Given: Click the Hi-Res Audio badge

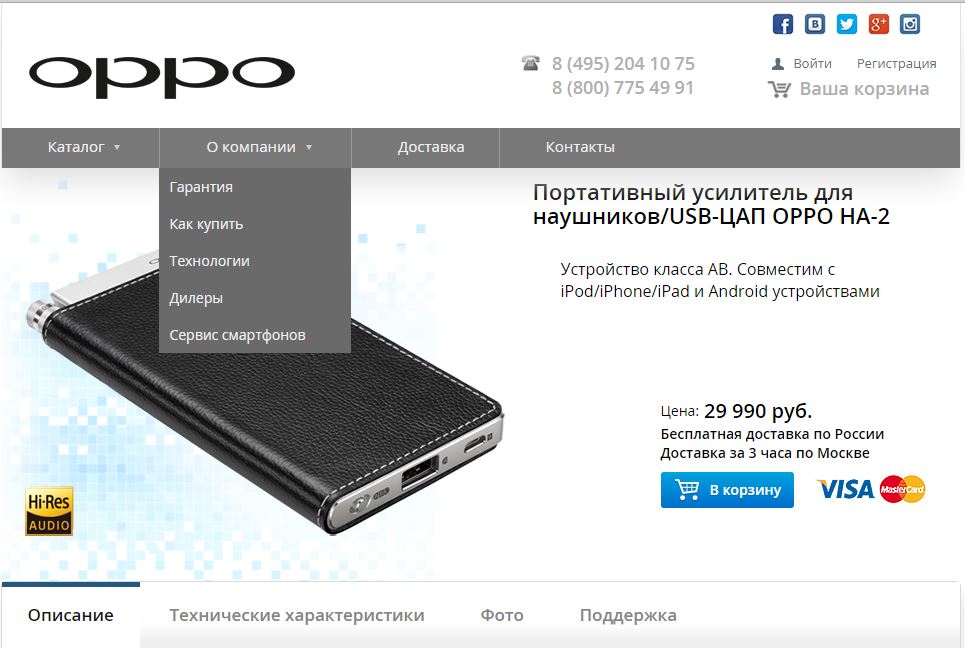Looking at the screenshot, I should click(49, 511).
